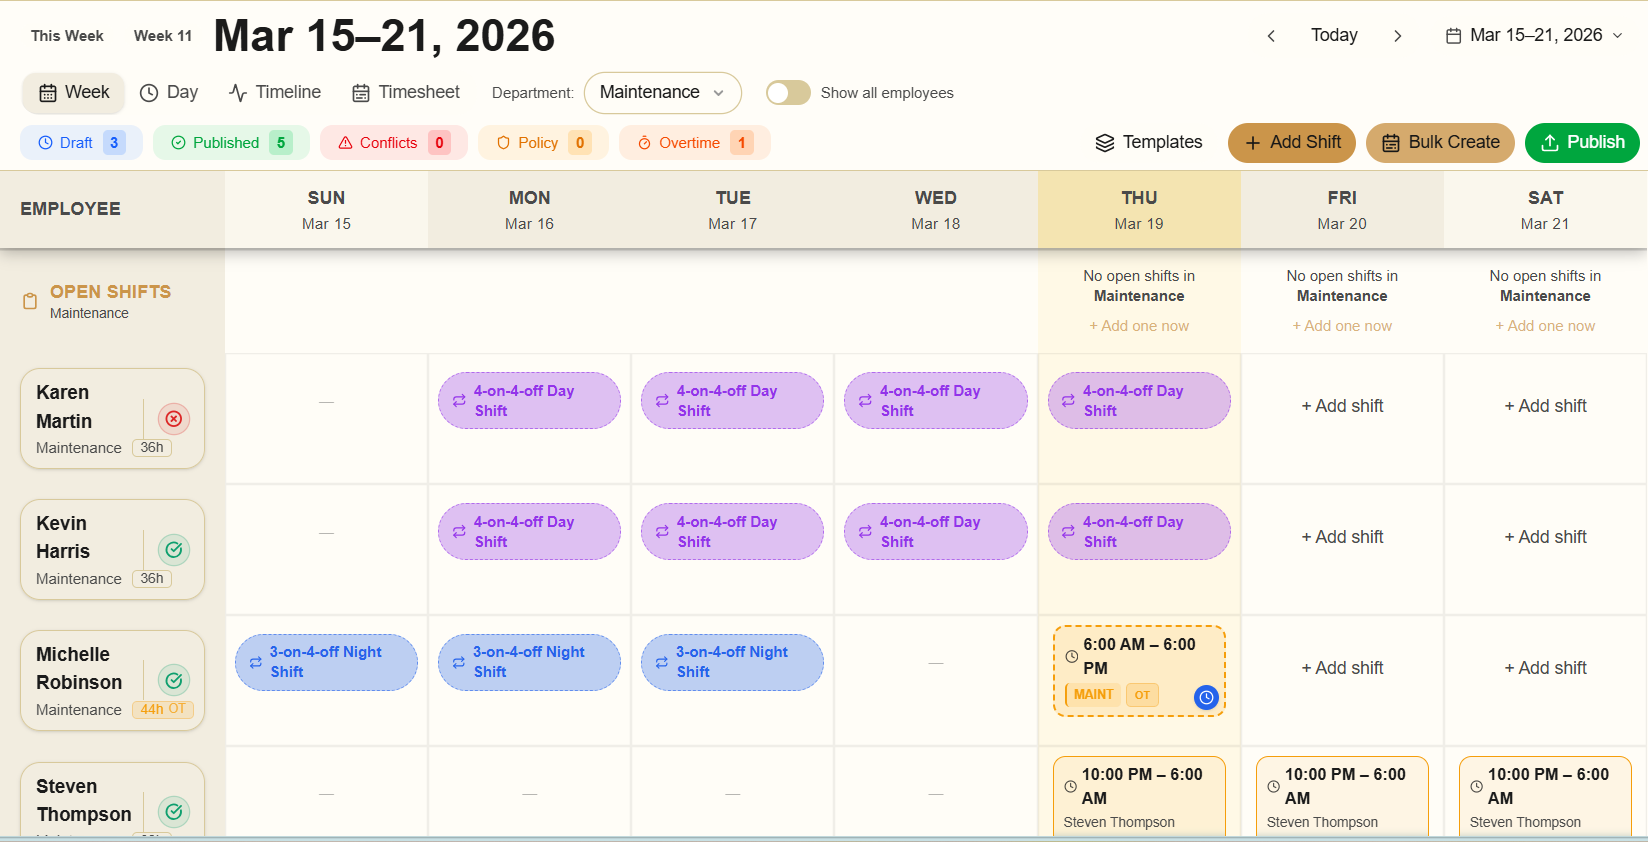Screen dimensions: 1648x842
Task: Switch to the Timesheet view tab
Action: pyautogui.click(x=405, y=93)
